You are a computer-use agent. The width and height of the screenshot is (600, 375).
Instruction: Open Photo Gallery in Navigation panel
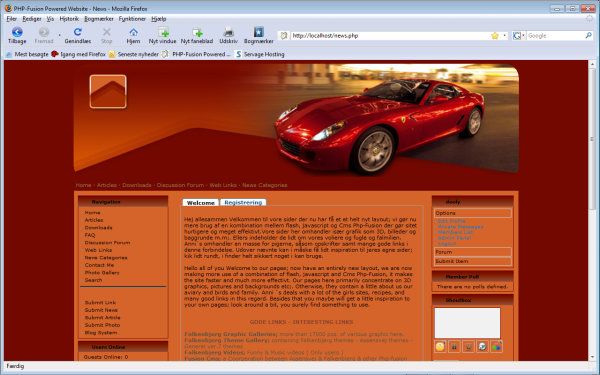102,273
